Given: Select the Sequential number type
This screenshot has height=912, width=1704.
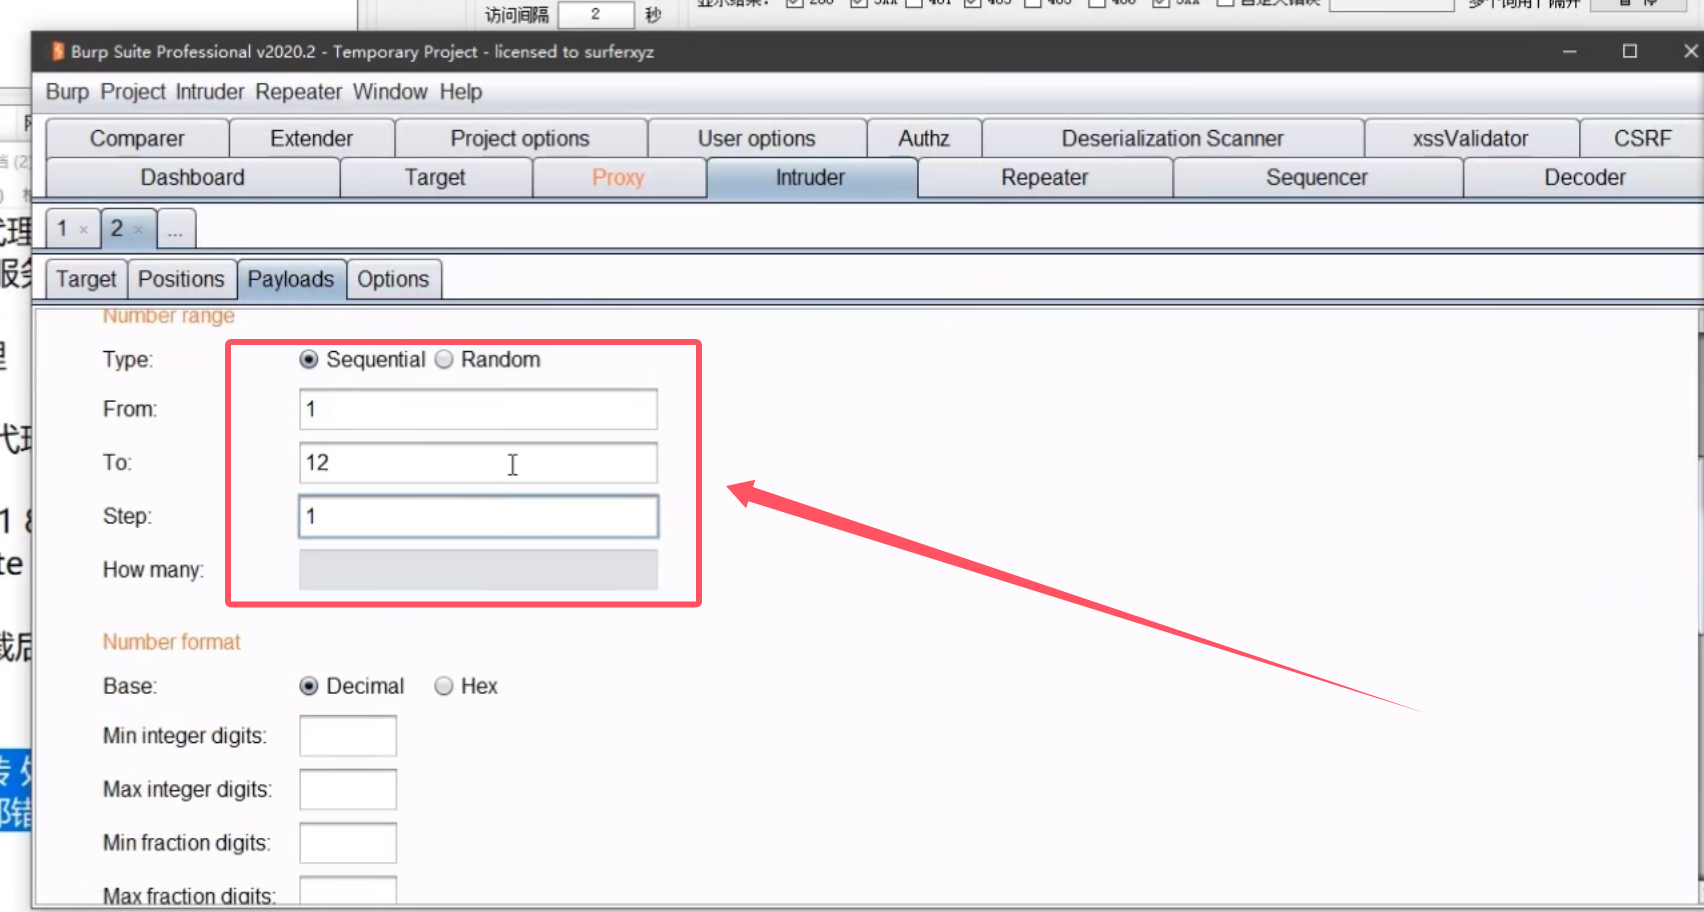Looking at the screenshot, I should [x=309, y=359].
